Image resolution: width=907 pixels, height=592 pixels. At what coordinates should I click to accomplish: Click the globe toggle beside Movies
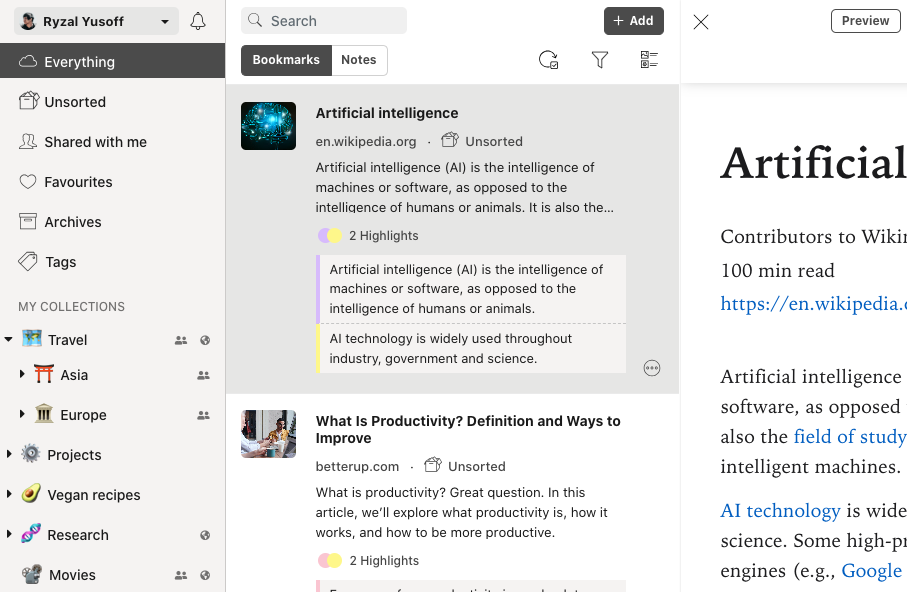click(205, 575)
